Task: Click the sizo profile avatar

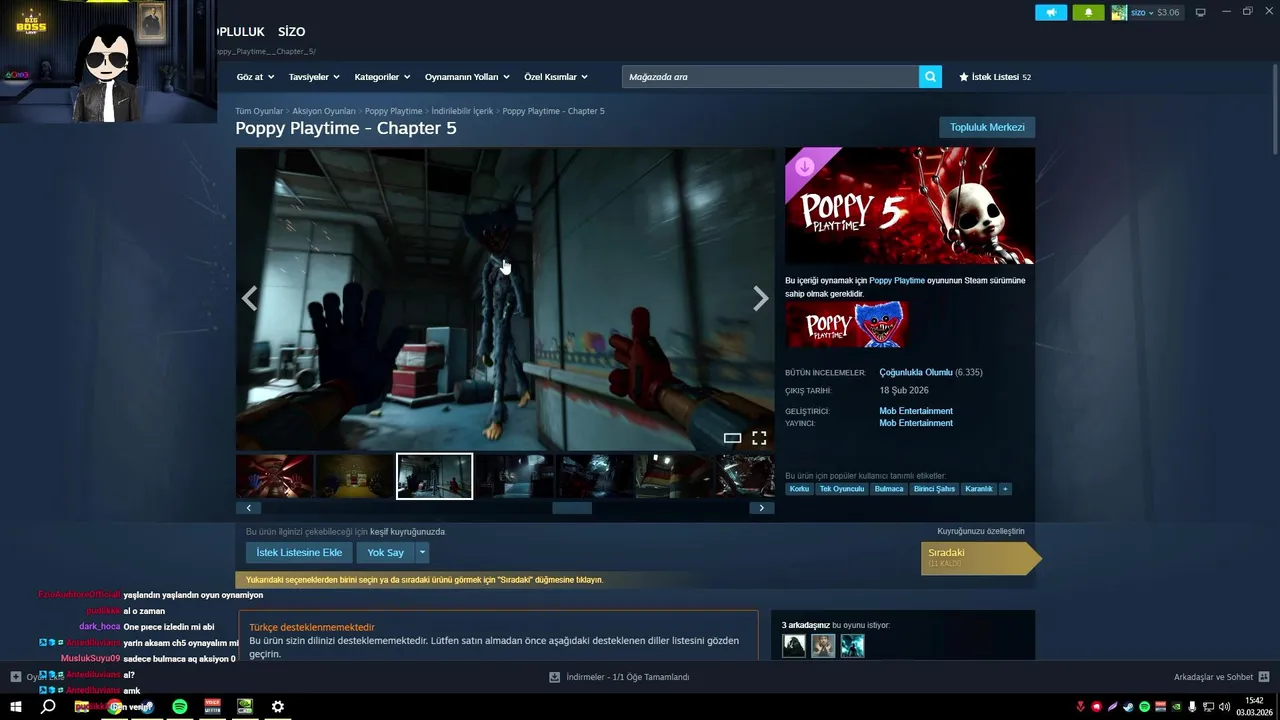Action: (1119, 12)
